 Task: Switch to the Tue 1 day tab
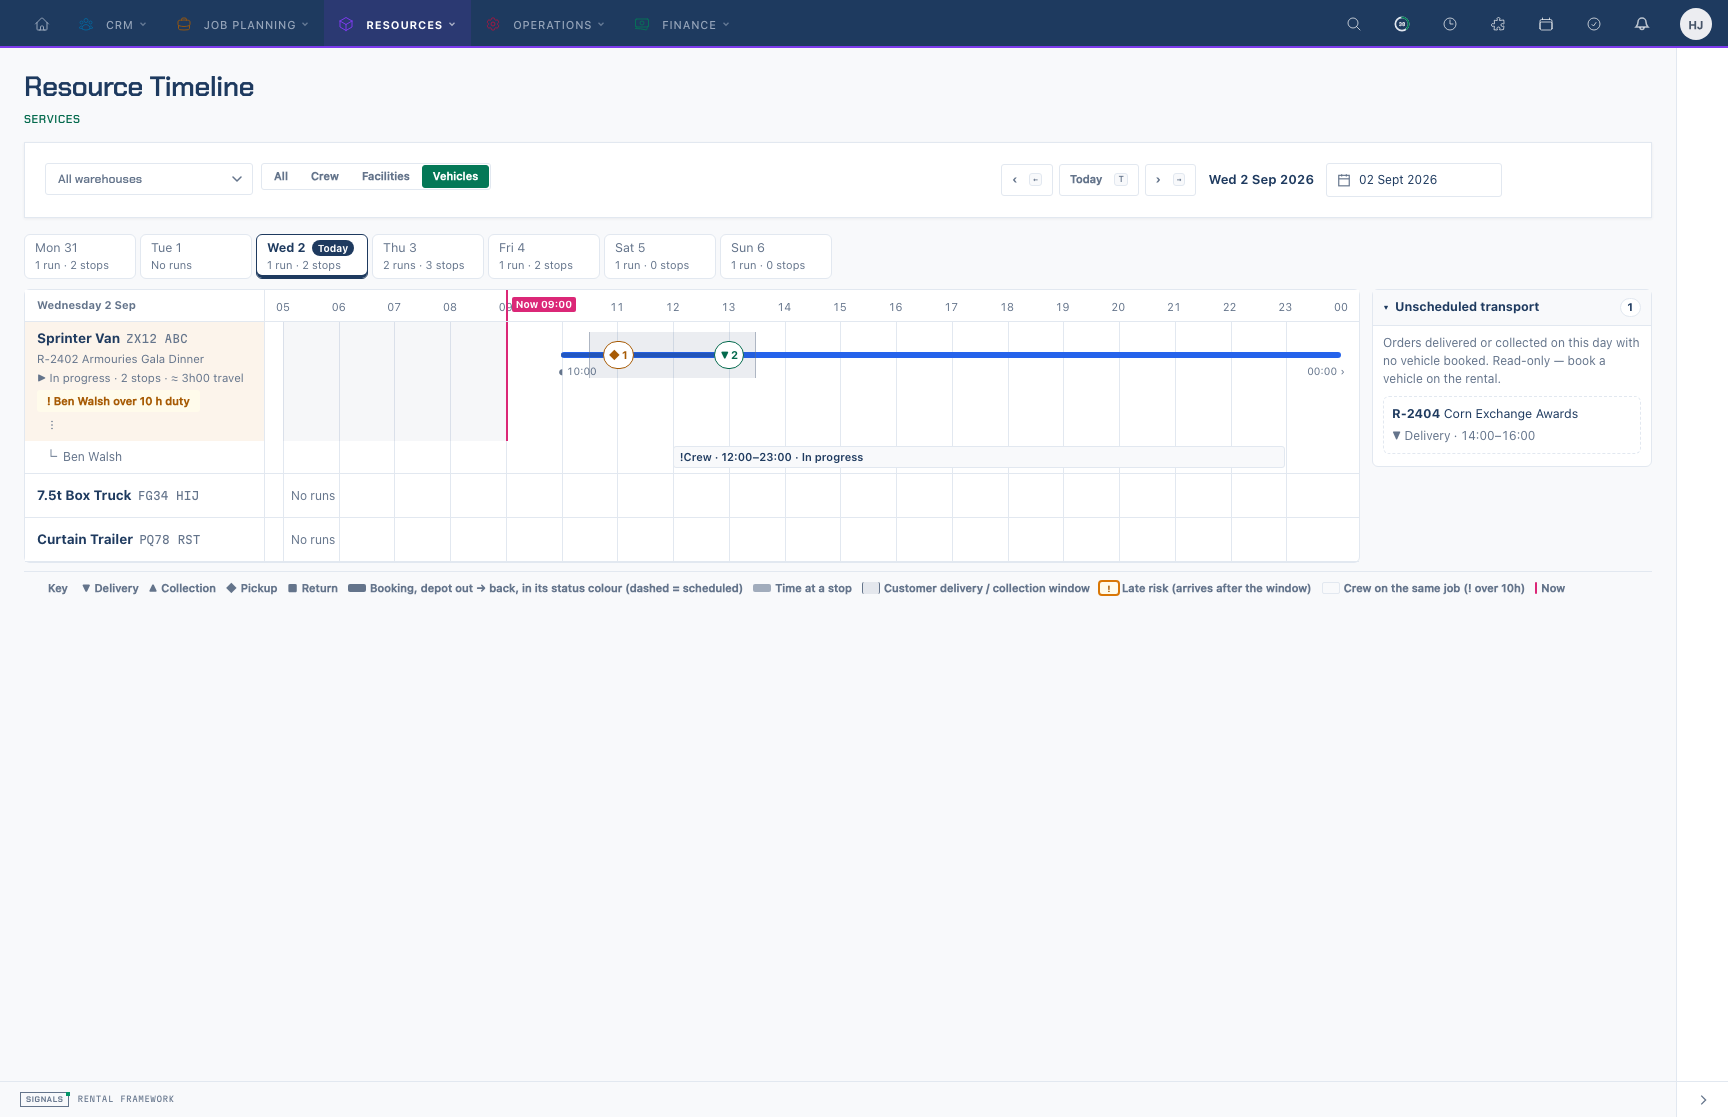click(196, 256)
